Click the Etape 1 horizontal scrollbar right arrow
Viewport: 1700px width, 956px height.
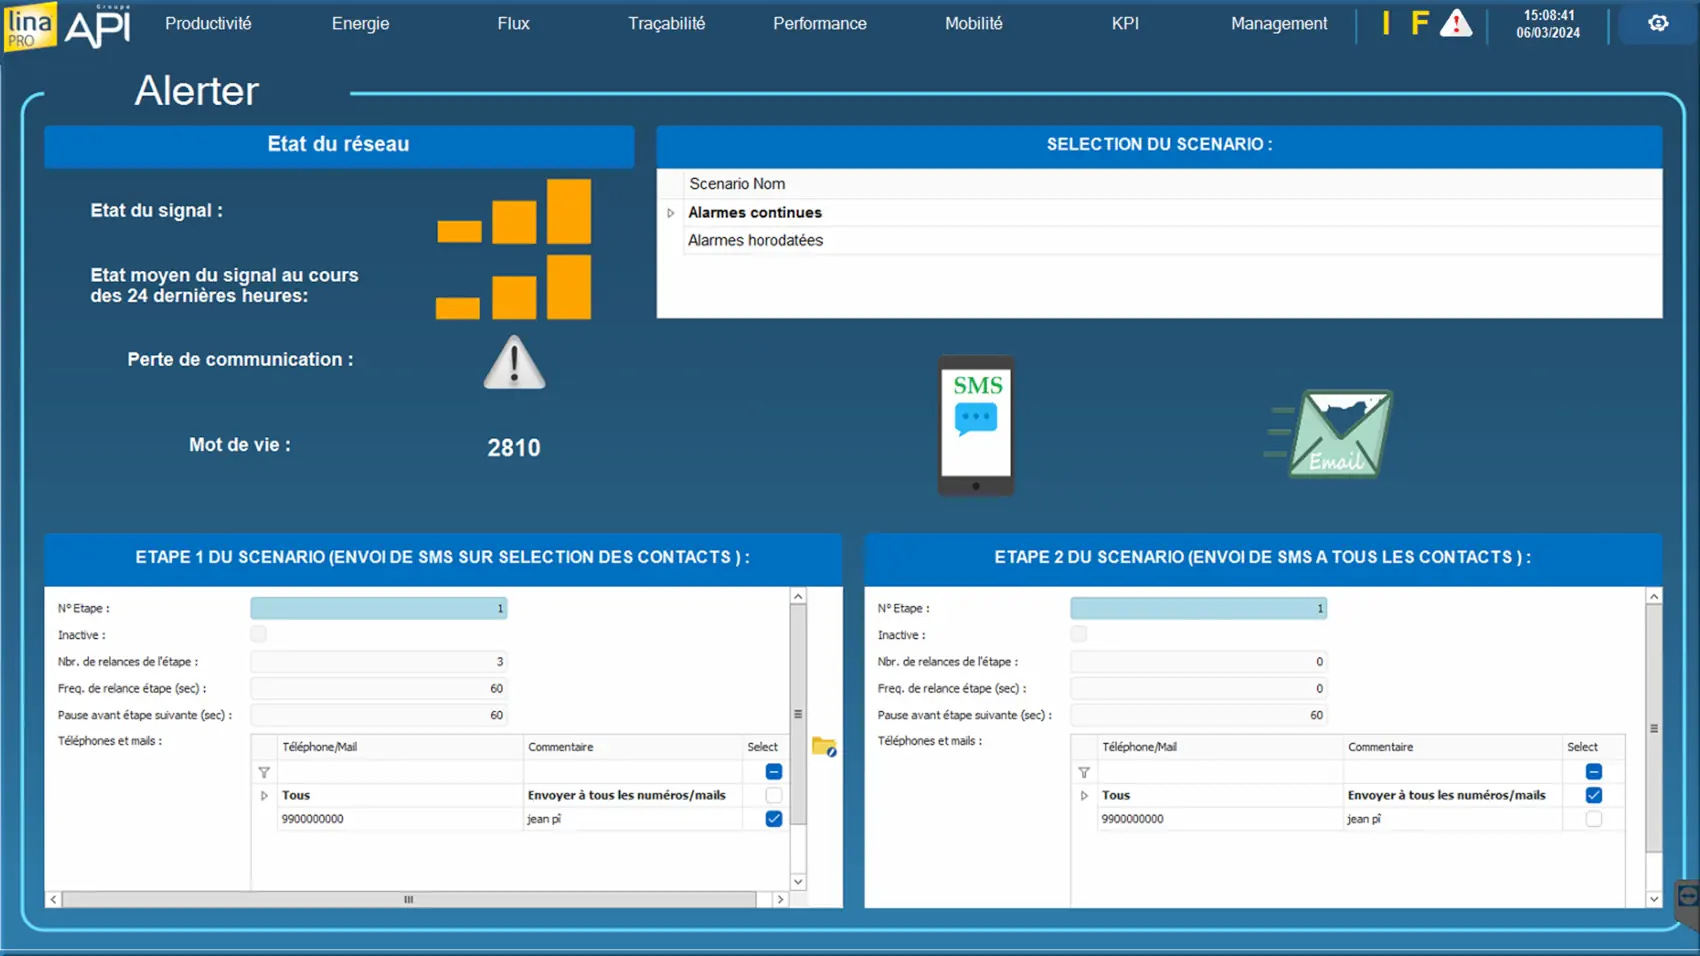(x=780, y=900)
